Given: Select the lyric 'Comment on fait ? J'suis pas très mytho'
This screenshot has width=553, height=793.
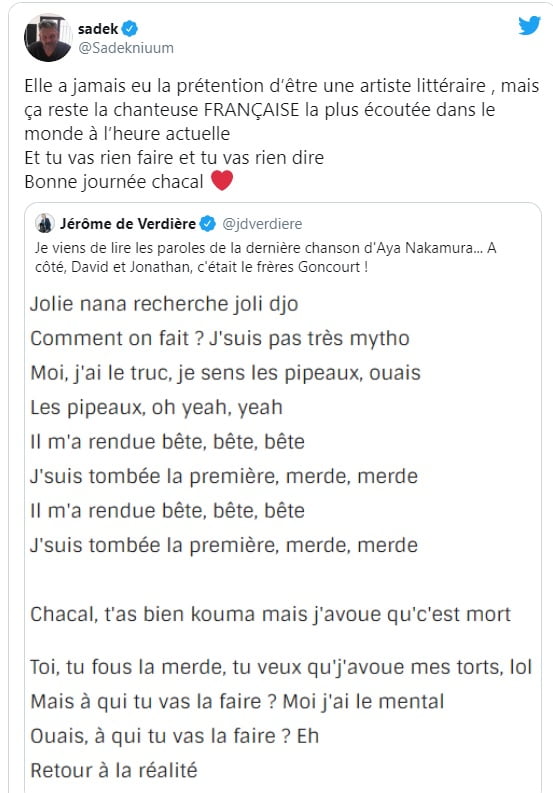Looking at the screenshot, I should [220, 338].
